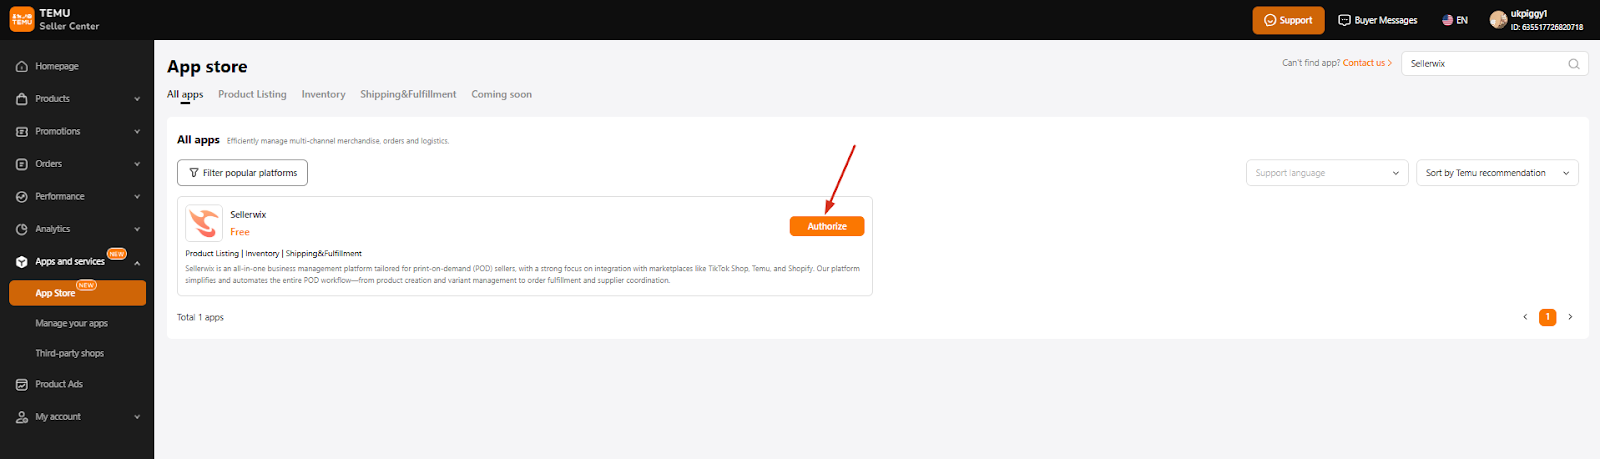Open the Homepage sidebar item
This screenshot has height=459, width=1600.
click(x=56, y=66)
